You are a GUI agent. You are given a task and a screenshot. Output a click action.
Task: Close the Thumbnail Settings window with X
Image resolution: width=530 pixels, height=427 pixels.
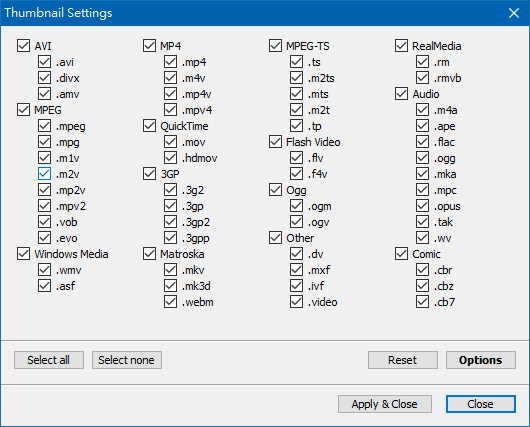pos(514,13)
